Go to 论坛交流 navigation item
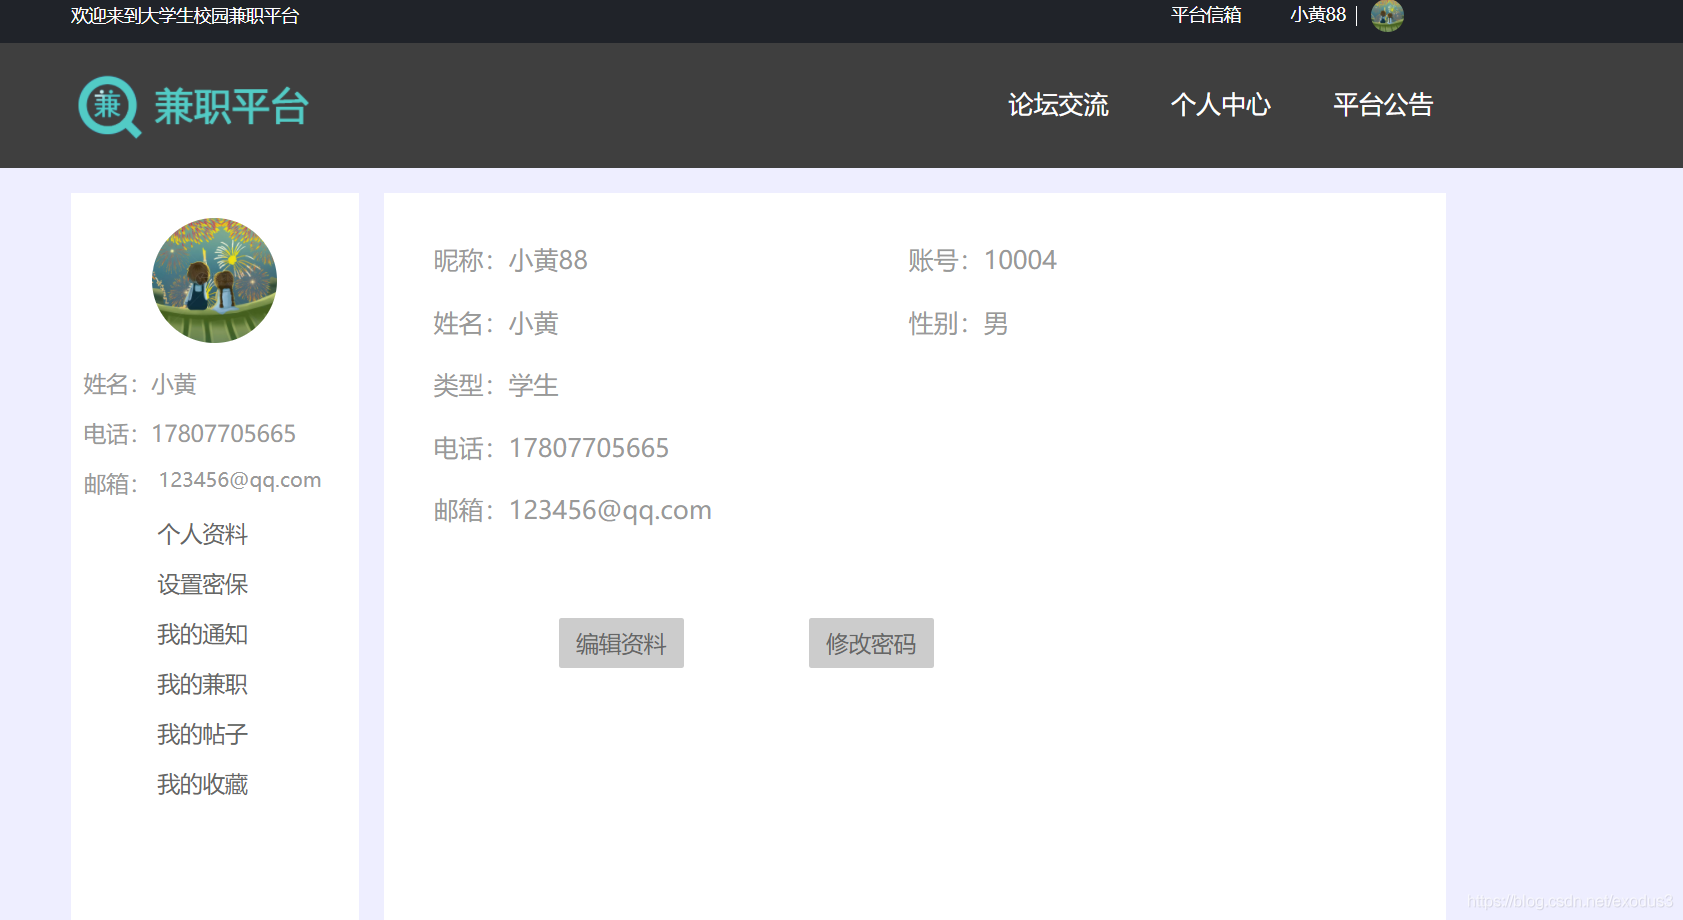Viewport: 1683px width, 920px height. click(1058, 105)
